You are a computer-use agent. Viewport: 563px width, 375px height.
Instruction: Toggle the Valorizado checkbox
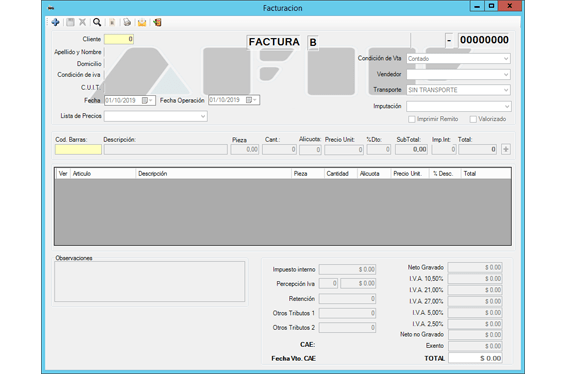[473, 119]
